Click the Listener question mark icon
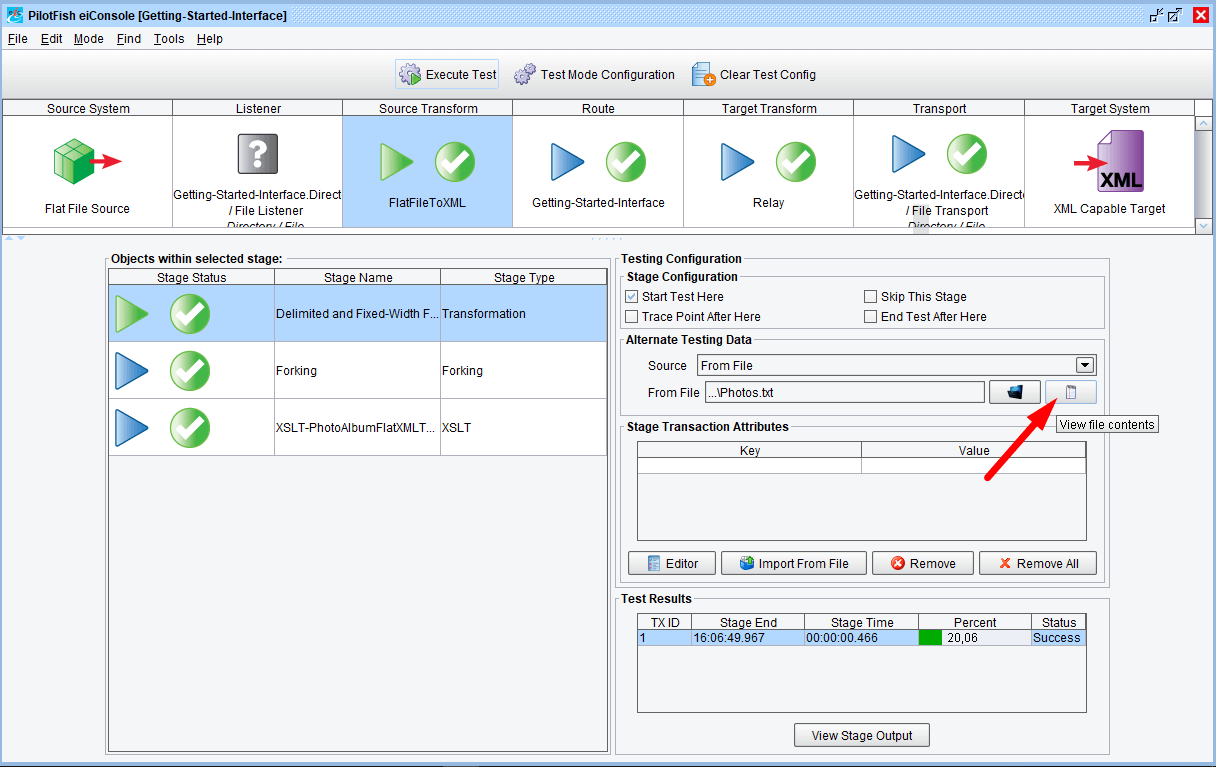 click(258, 154)
